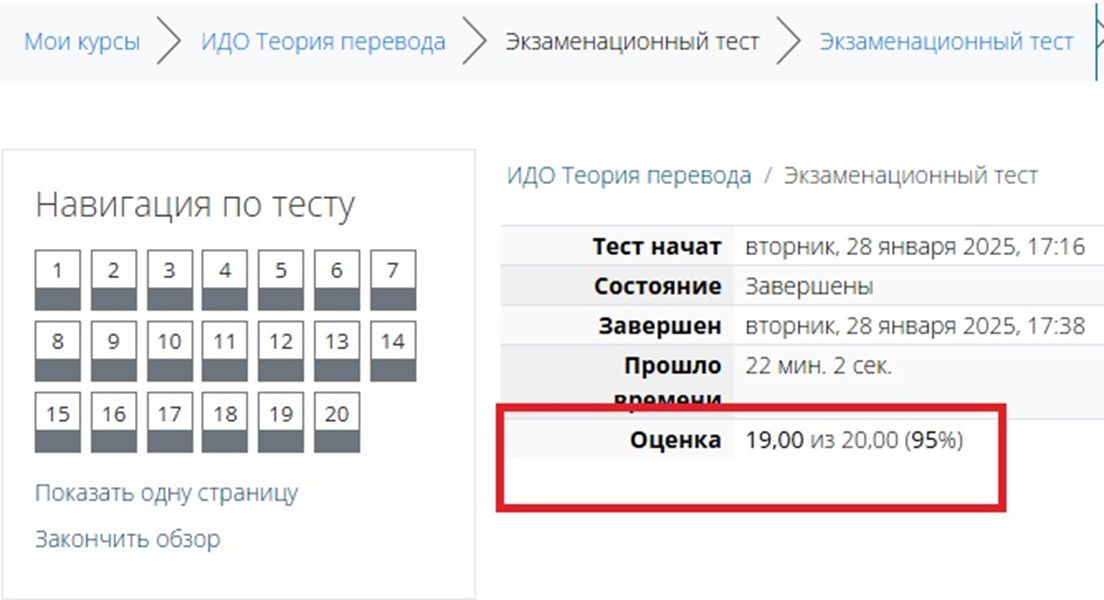Open 'Мои курсы' breadcrumb
Viewport: 1104px width, 600px height.
point(82,42)
